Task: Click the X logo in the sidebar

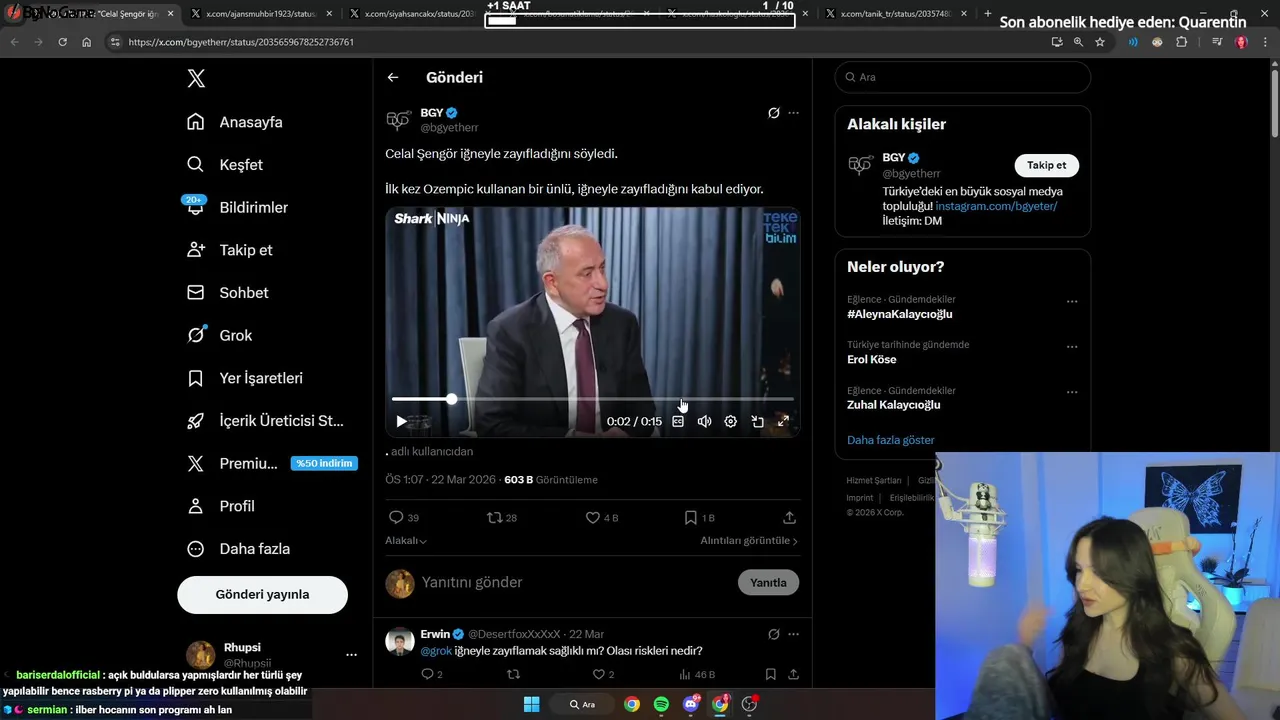Action: pos(196,79)
